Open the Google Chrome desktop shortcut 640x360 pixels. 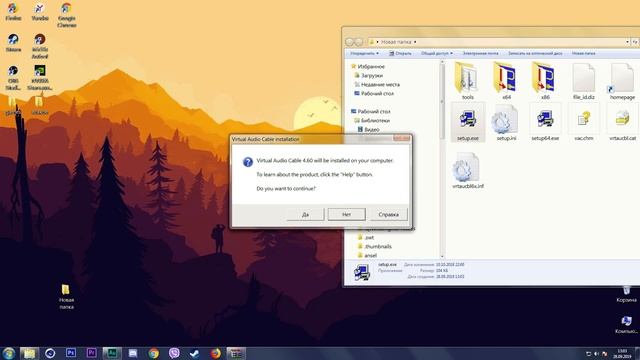click(67, 15)
